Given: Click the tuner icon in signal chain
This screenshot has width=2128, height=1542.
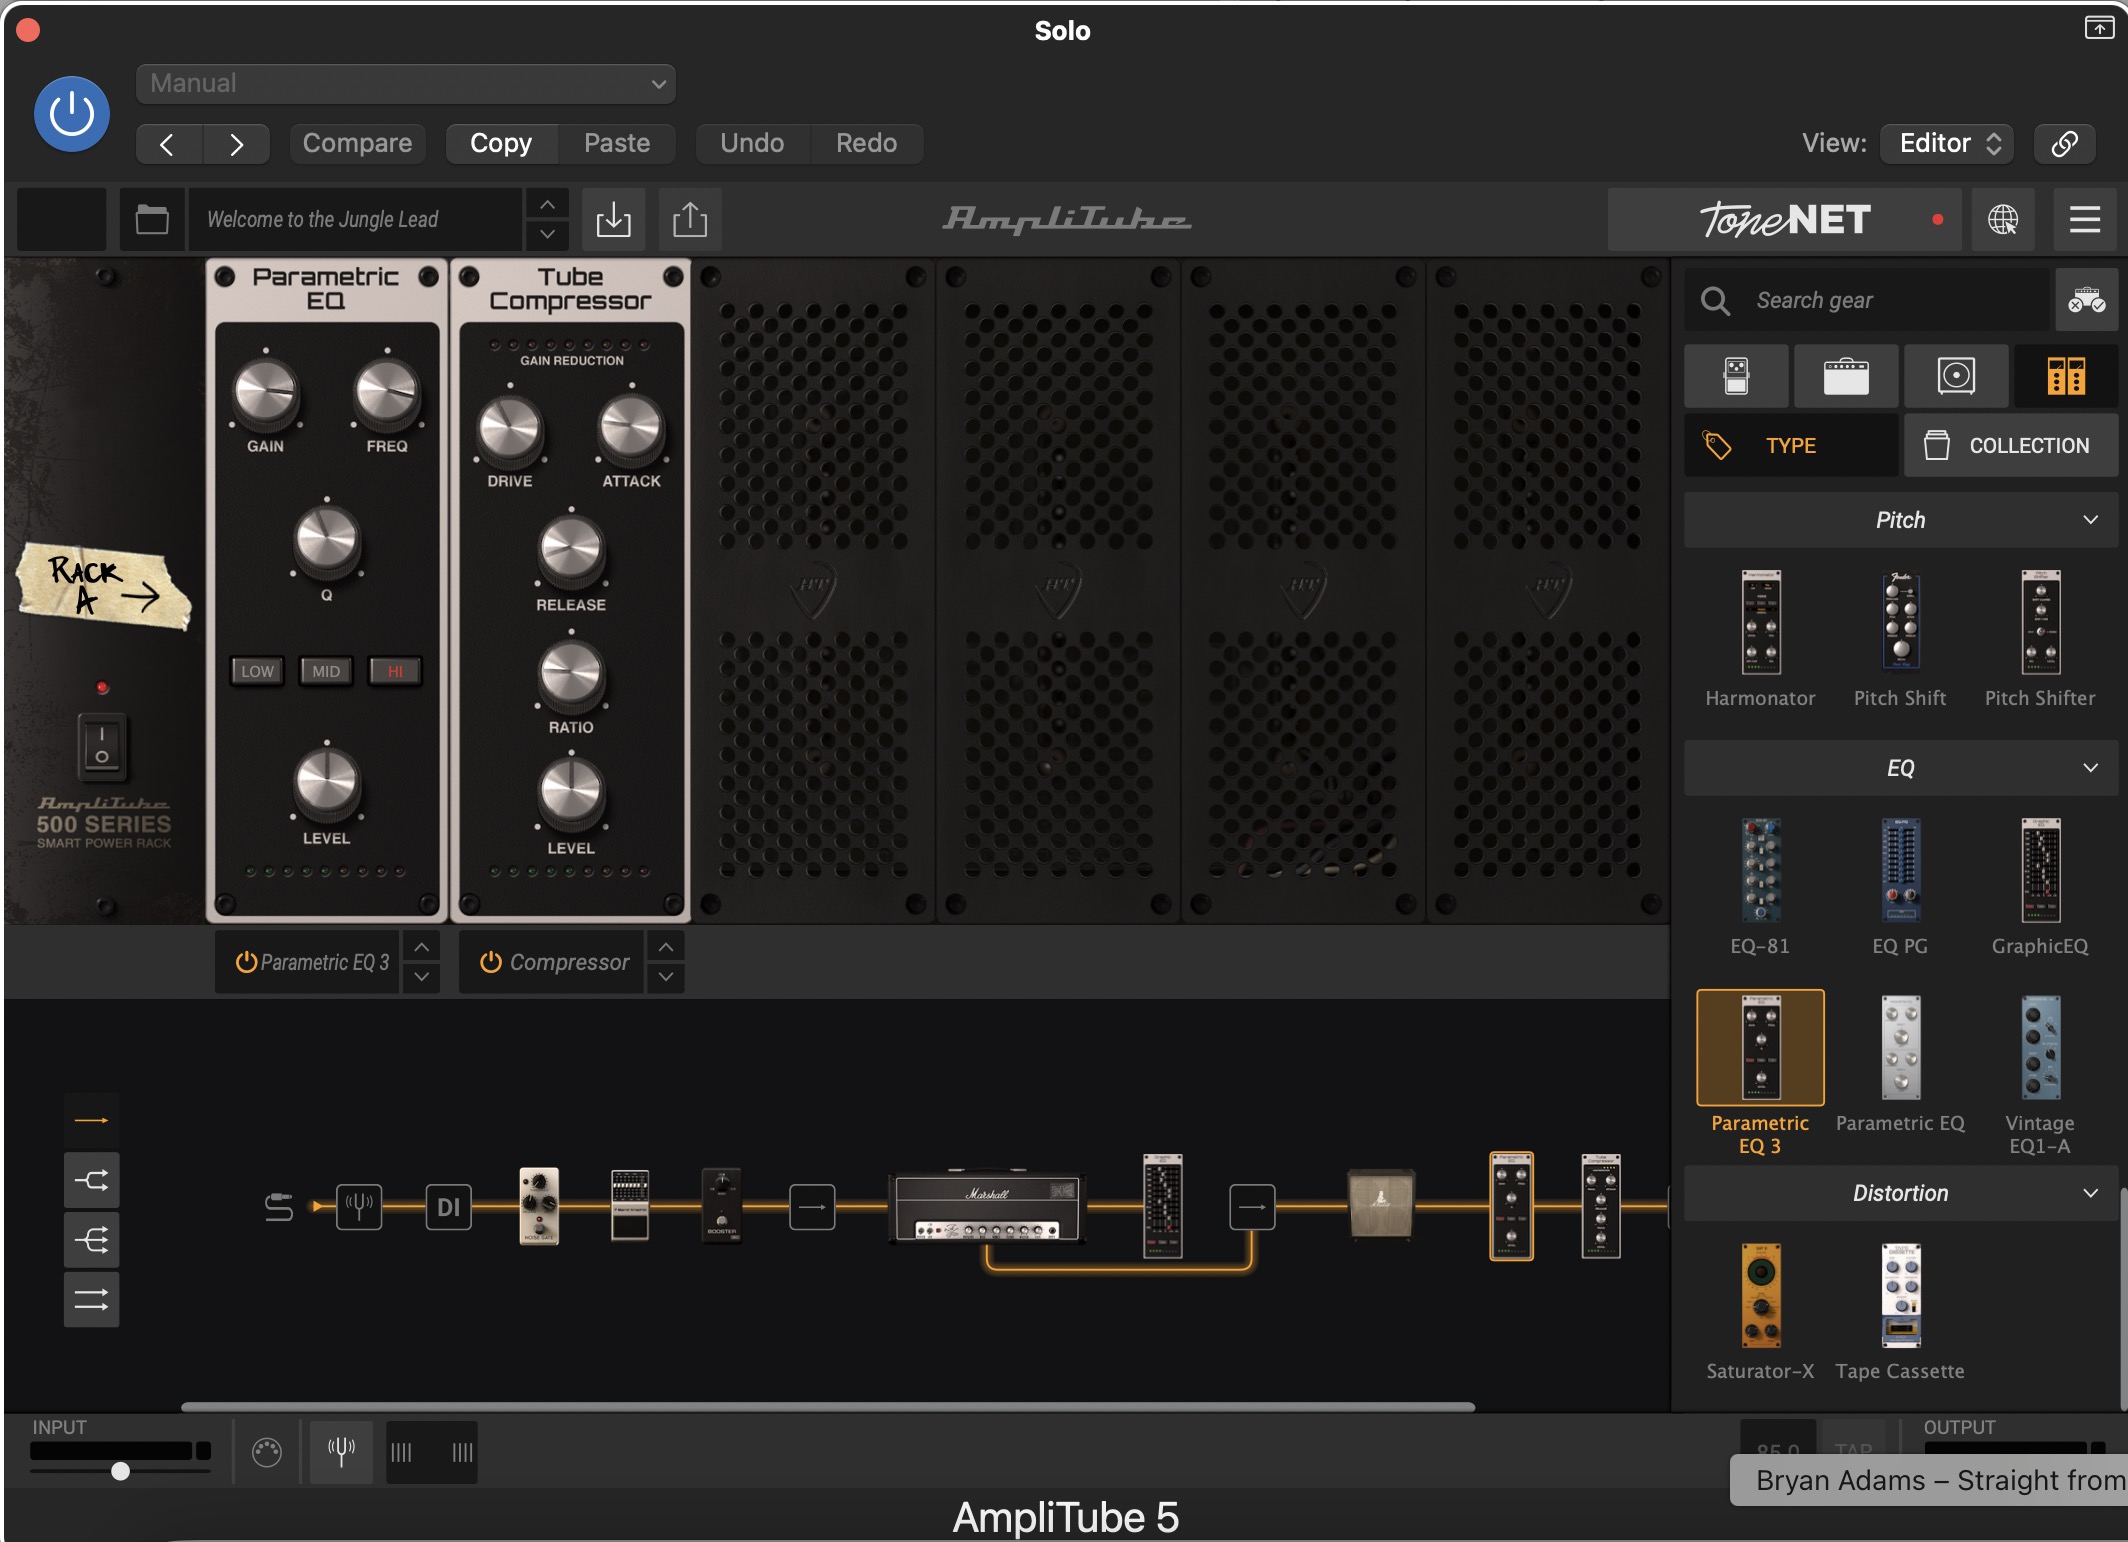Looking at the screenshot, I should coord(359,1206).
